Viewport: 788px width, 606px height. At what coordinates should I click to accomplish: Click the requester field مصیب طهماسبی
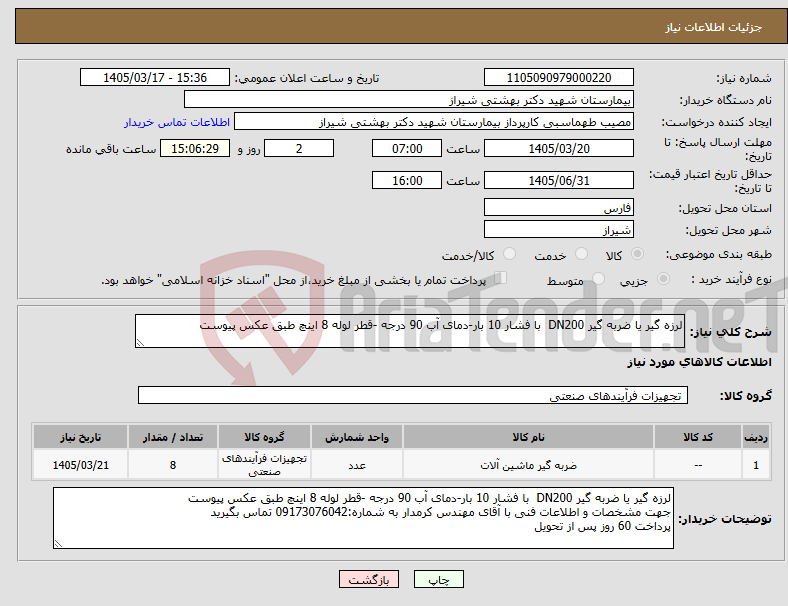pos(434,122)
